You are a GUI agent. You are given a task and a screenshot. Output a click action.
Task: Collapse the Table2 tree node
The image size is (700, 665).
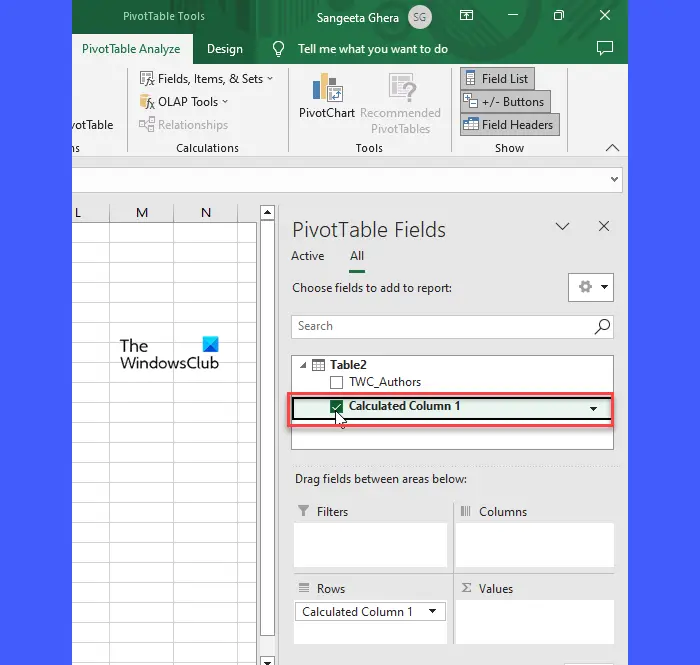303,365
